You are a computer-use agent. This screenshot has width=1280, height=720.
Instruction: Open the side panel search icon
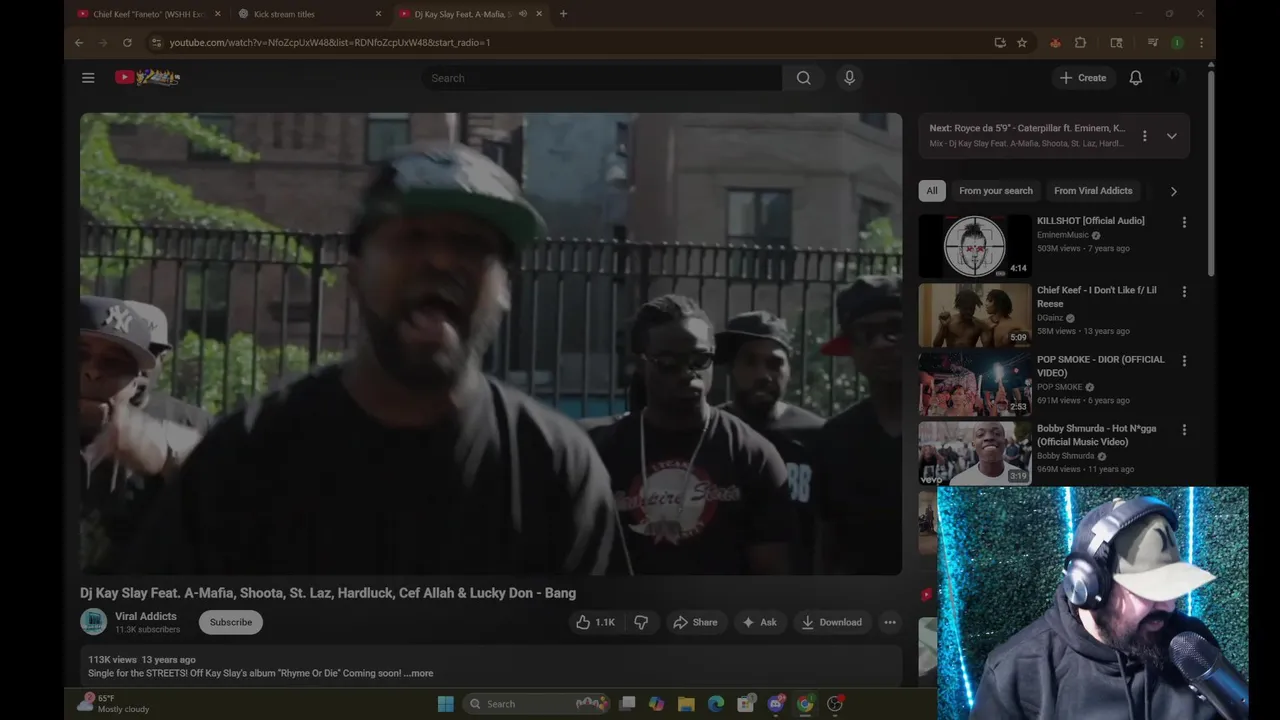(x=1117, y=43)
